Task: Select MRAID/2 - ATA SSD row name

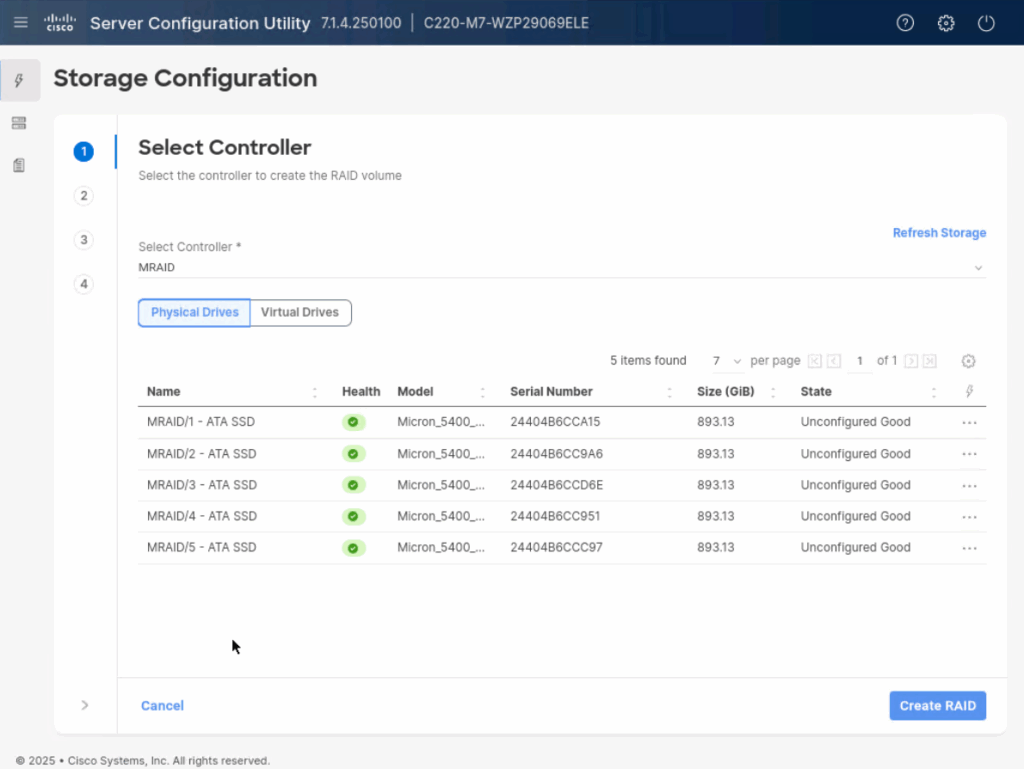Action: coord(202,454)
